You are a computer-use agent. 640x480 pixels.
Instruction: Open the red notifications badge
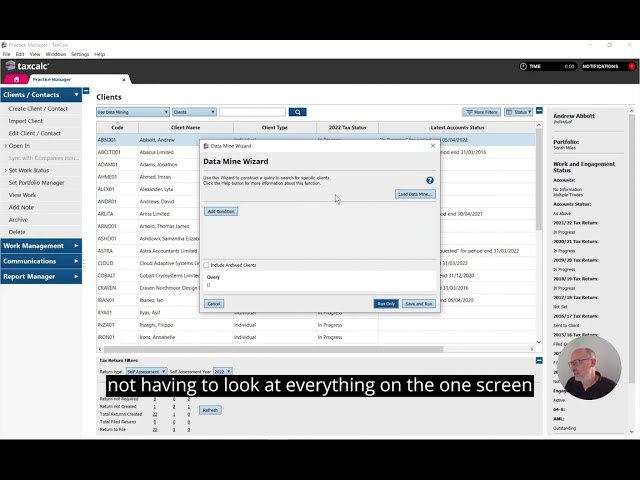pyautogui.click(x=631, y=66)
